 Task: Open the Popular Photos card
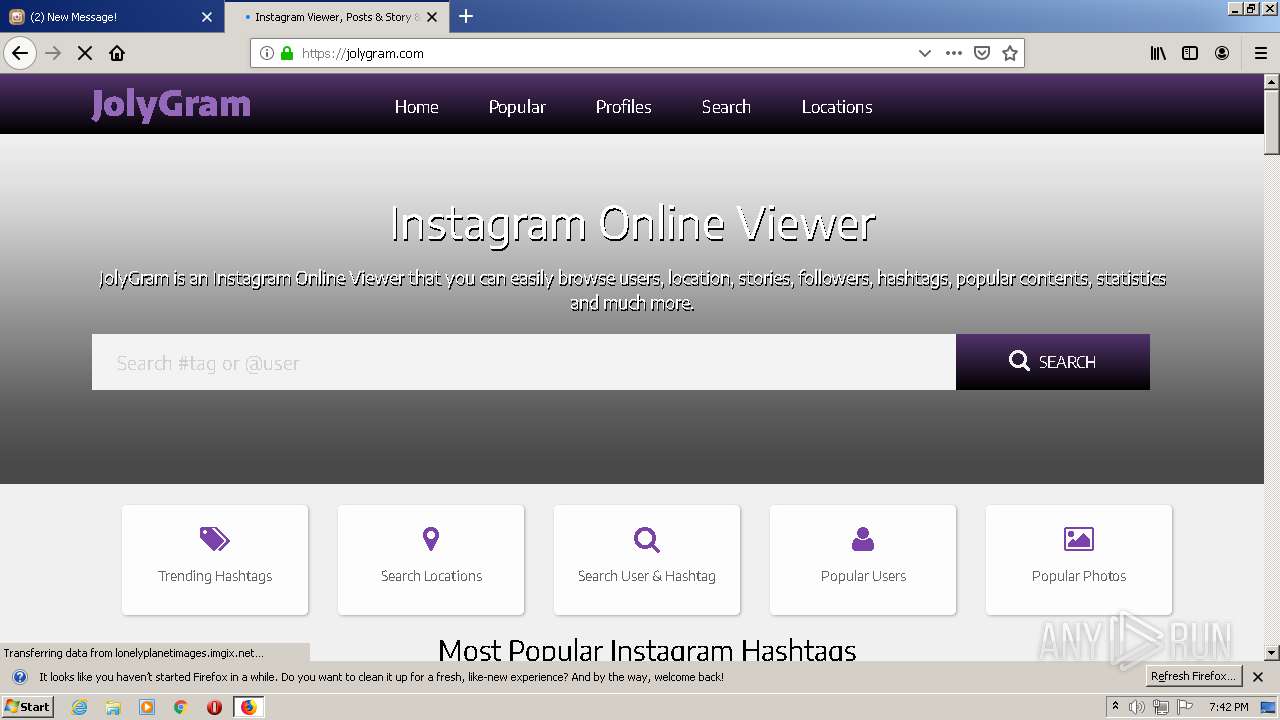click(x=1079, y=560)
